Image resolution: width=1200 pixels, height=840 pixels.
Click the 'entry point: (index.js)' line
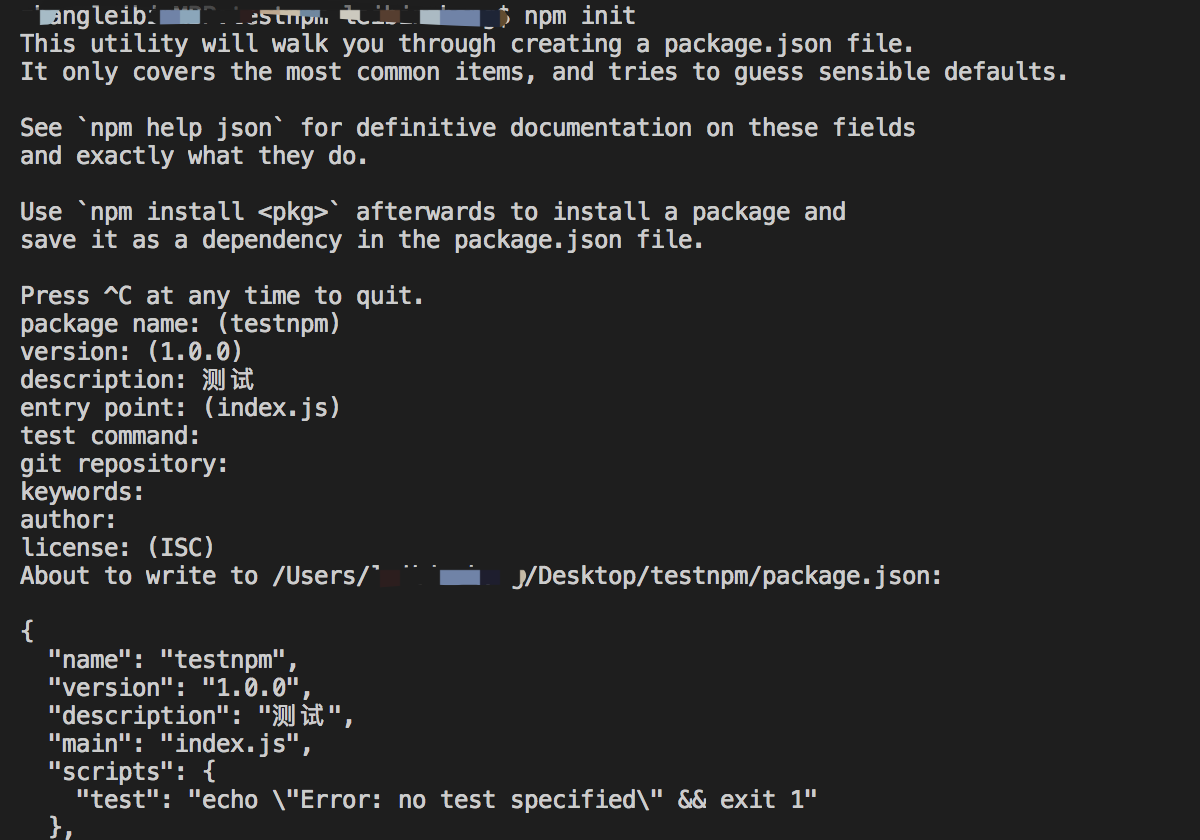coord(181,408)
